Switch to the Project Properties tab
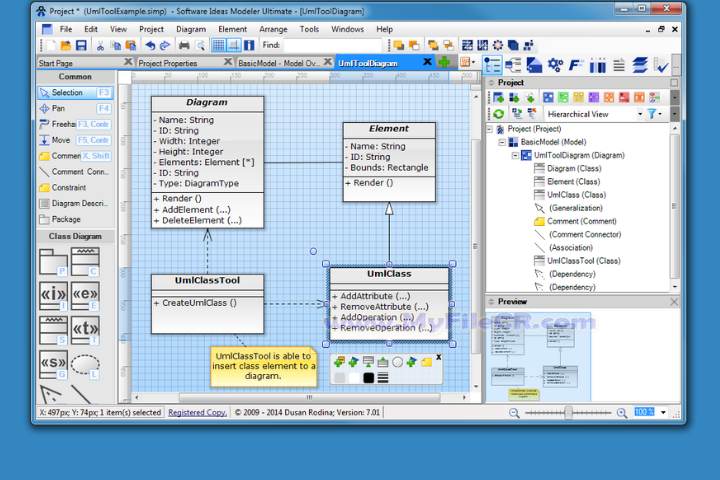 pos(168,63)
